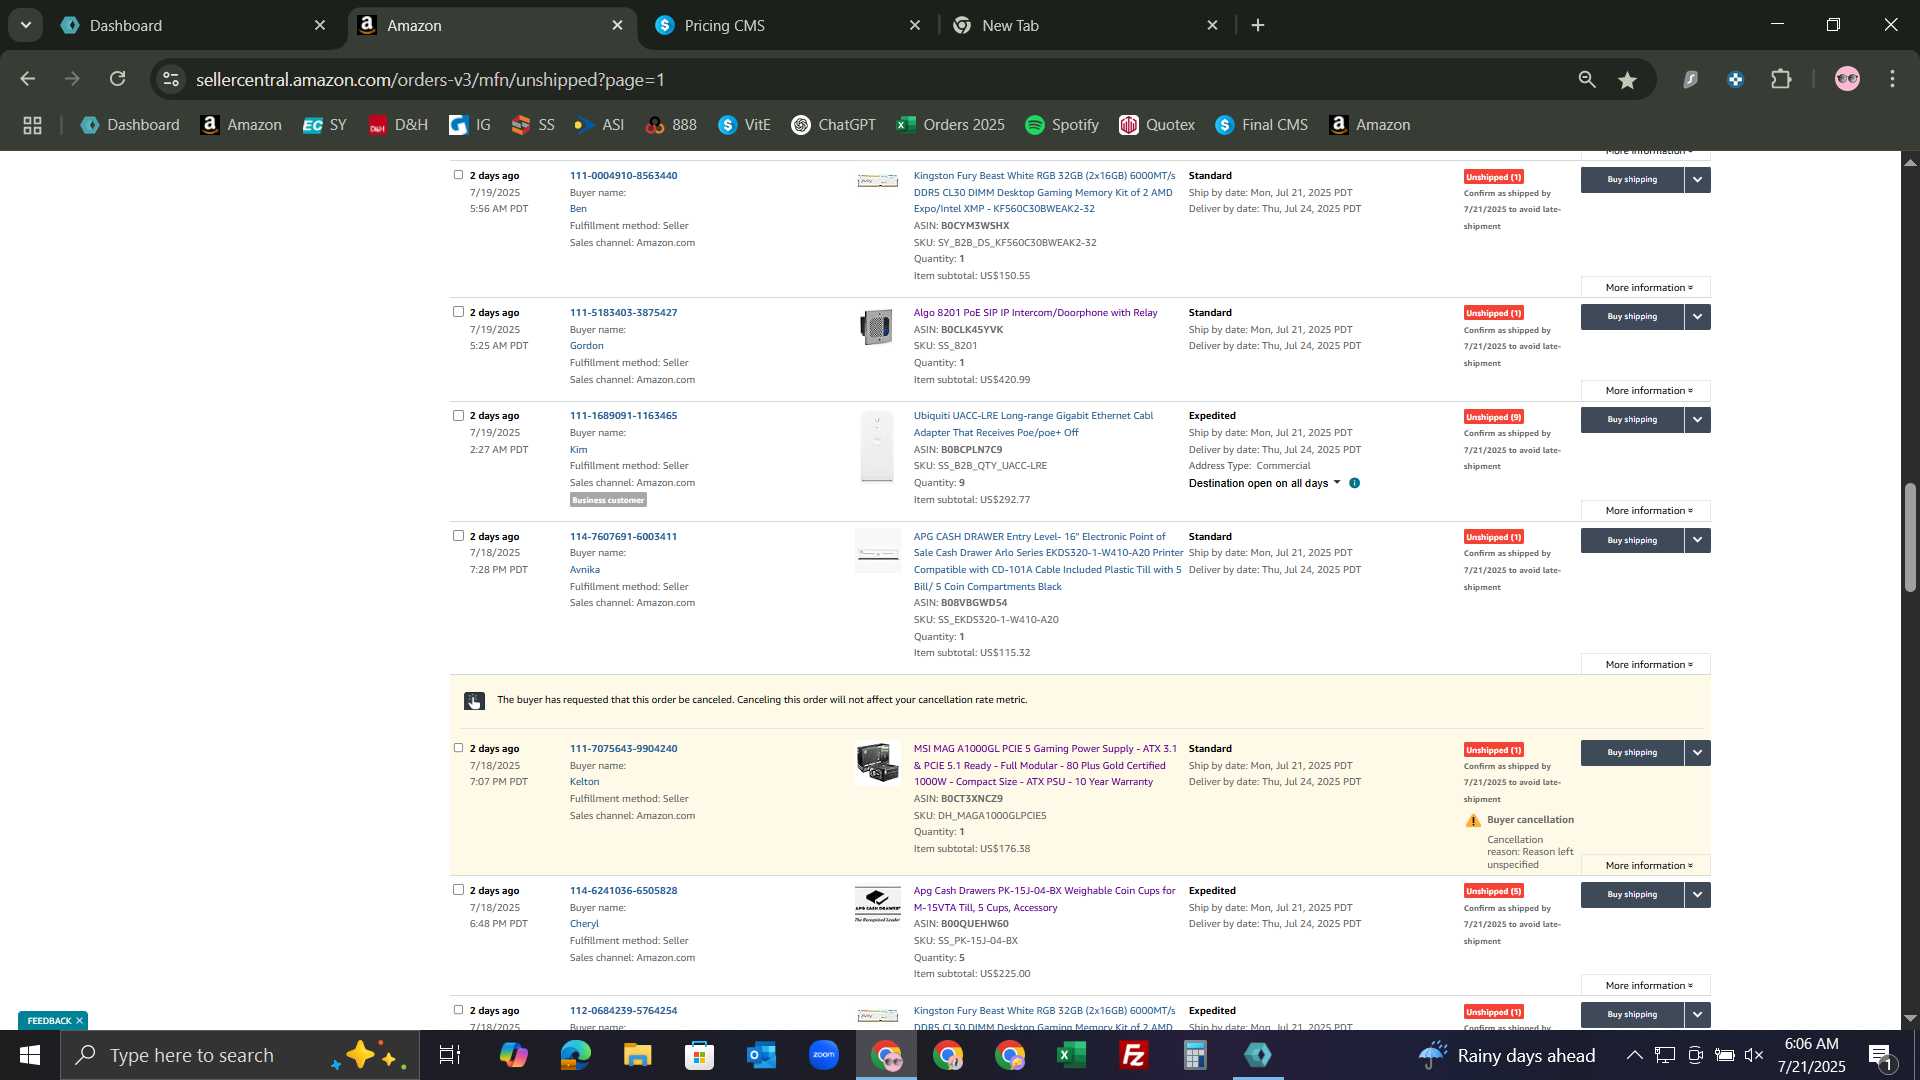Select checkbox for order 112-0684239-5764254
This screenshot has width=1920, height=1080.
pos(459,1010)
